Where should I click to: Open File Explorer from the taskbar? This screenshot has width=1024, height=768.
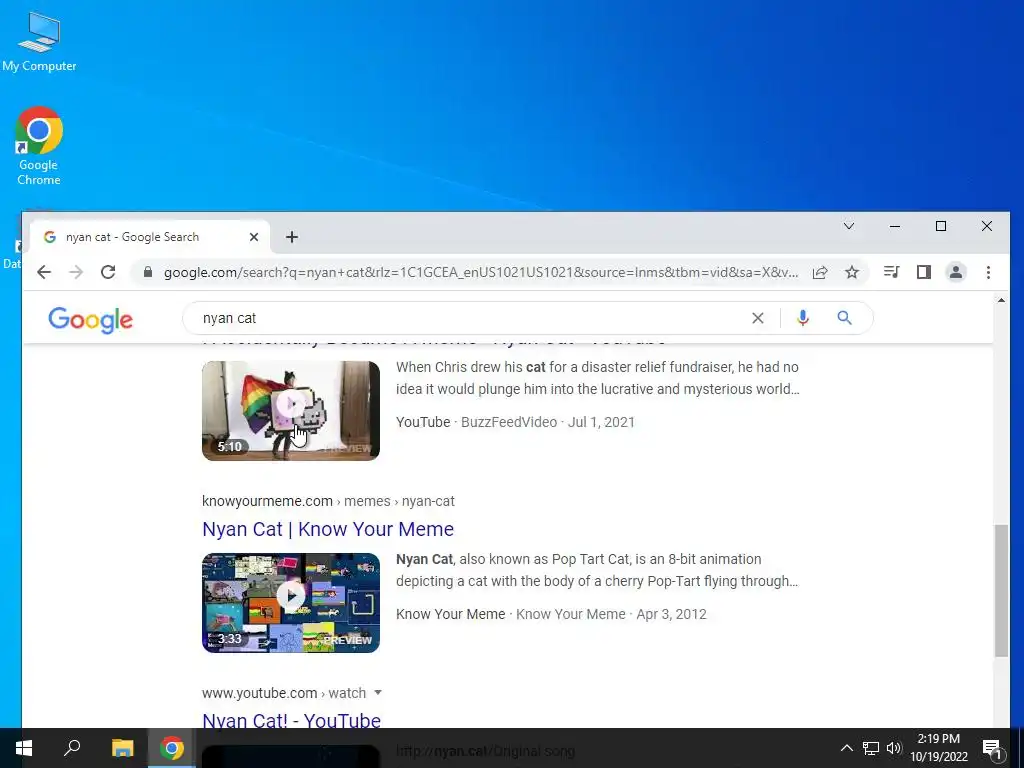pyautogui.click(x=122, y=748)
